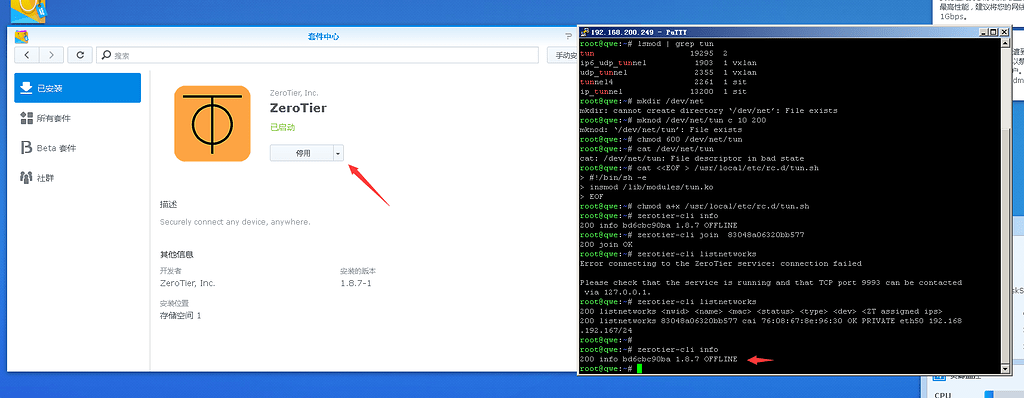Screen dimensions: 1024x398
Task: Click the search magnifier icon
Action: click(x=106, y=56)
